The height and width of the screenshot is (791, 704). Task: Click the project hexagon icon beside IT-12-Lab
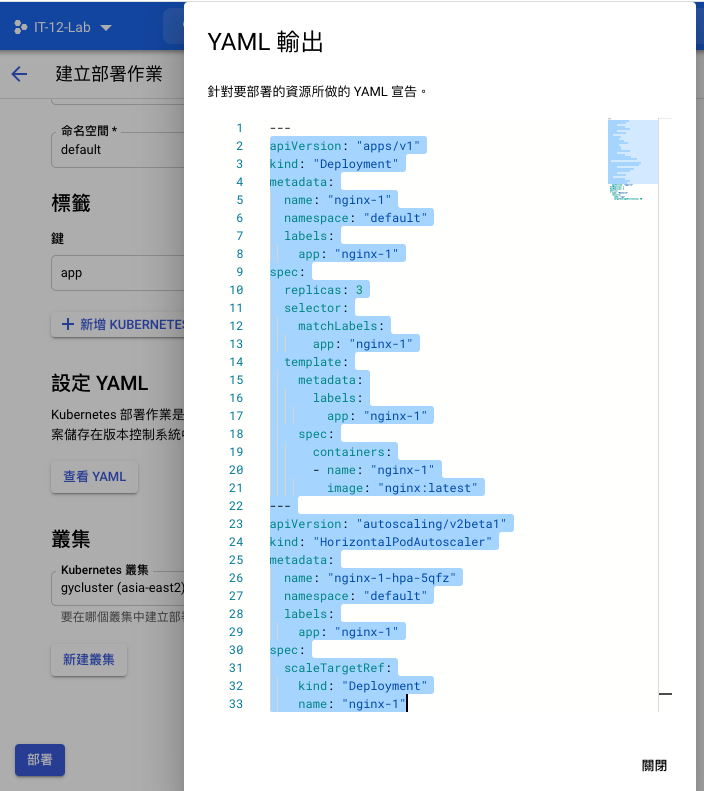21,27
